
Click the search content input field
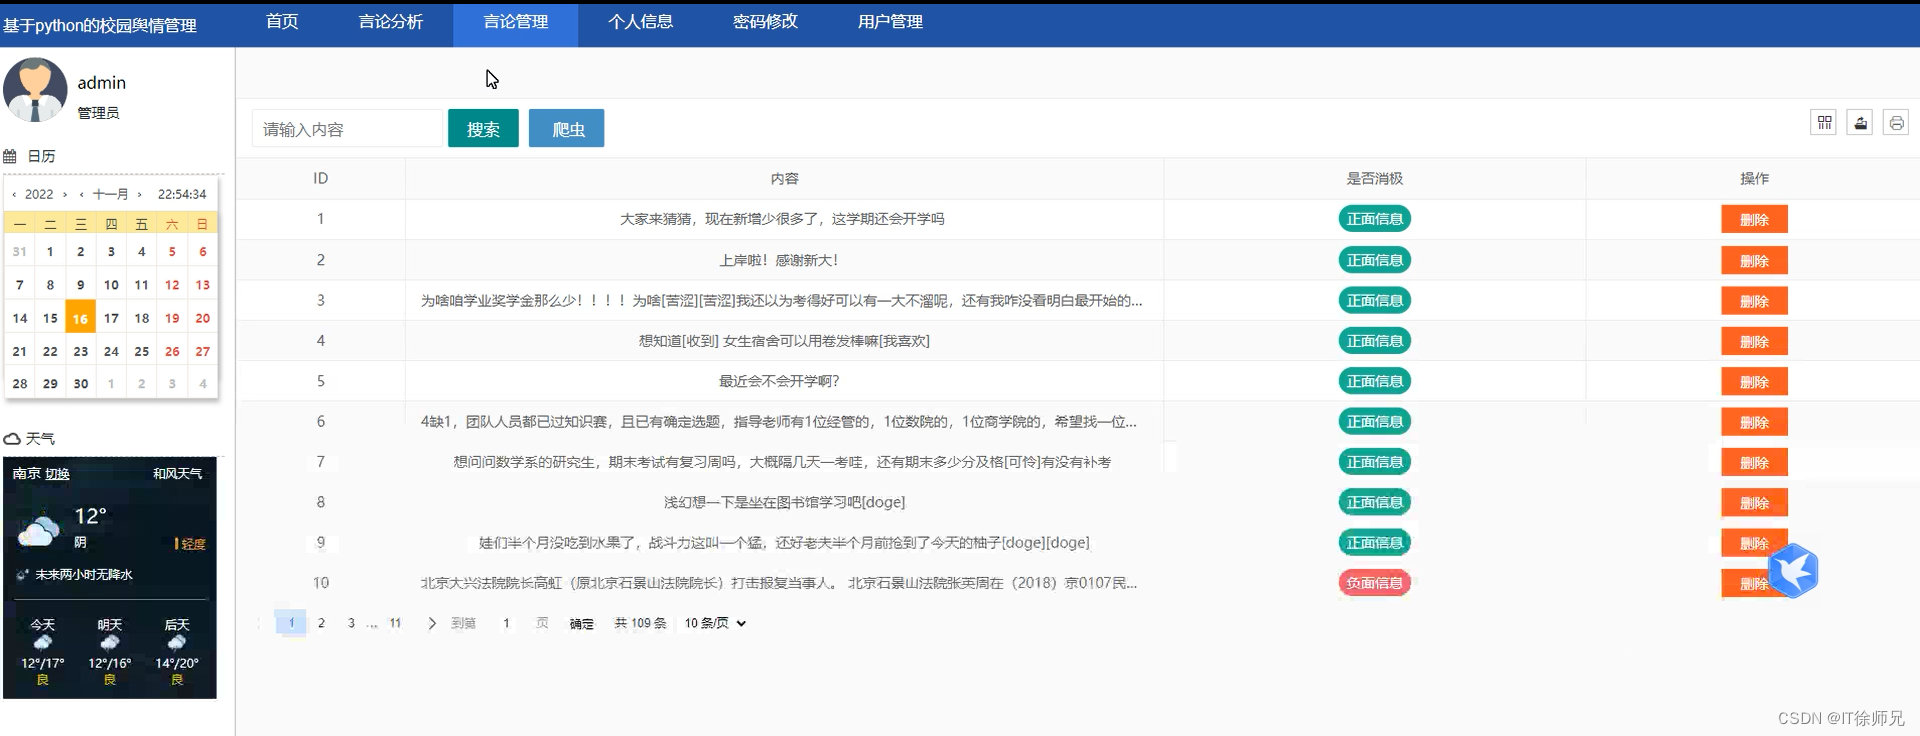[346, 129]
